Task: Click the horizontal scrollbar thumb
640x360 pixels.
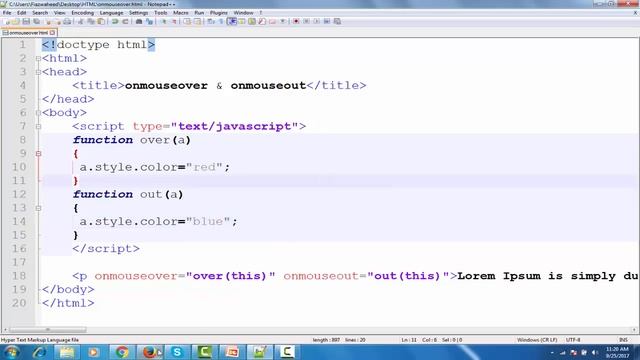Action: coord(48,329)
